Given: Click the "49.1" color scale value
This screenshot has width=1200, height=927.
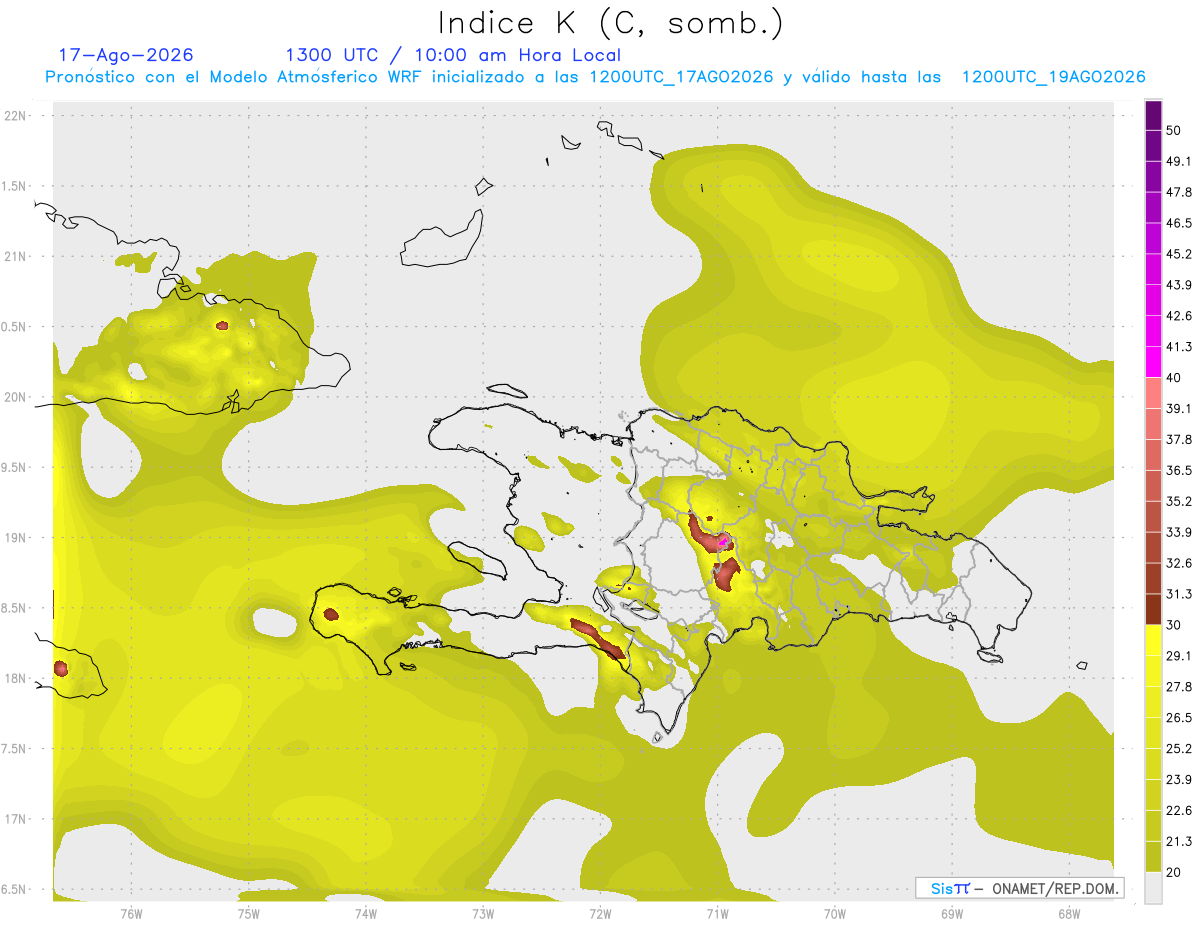Looking at the screenshot, I should (1179, 161).
